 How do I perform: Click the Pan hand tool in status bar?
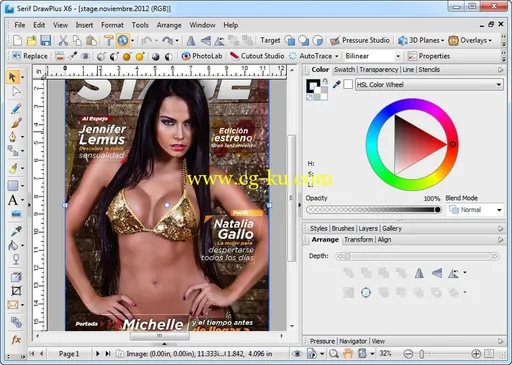[x=348, y=354]
